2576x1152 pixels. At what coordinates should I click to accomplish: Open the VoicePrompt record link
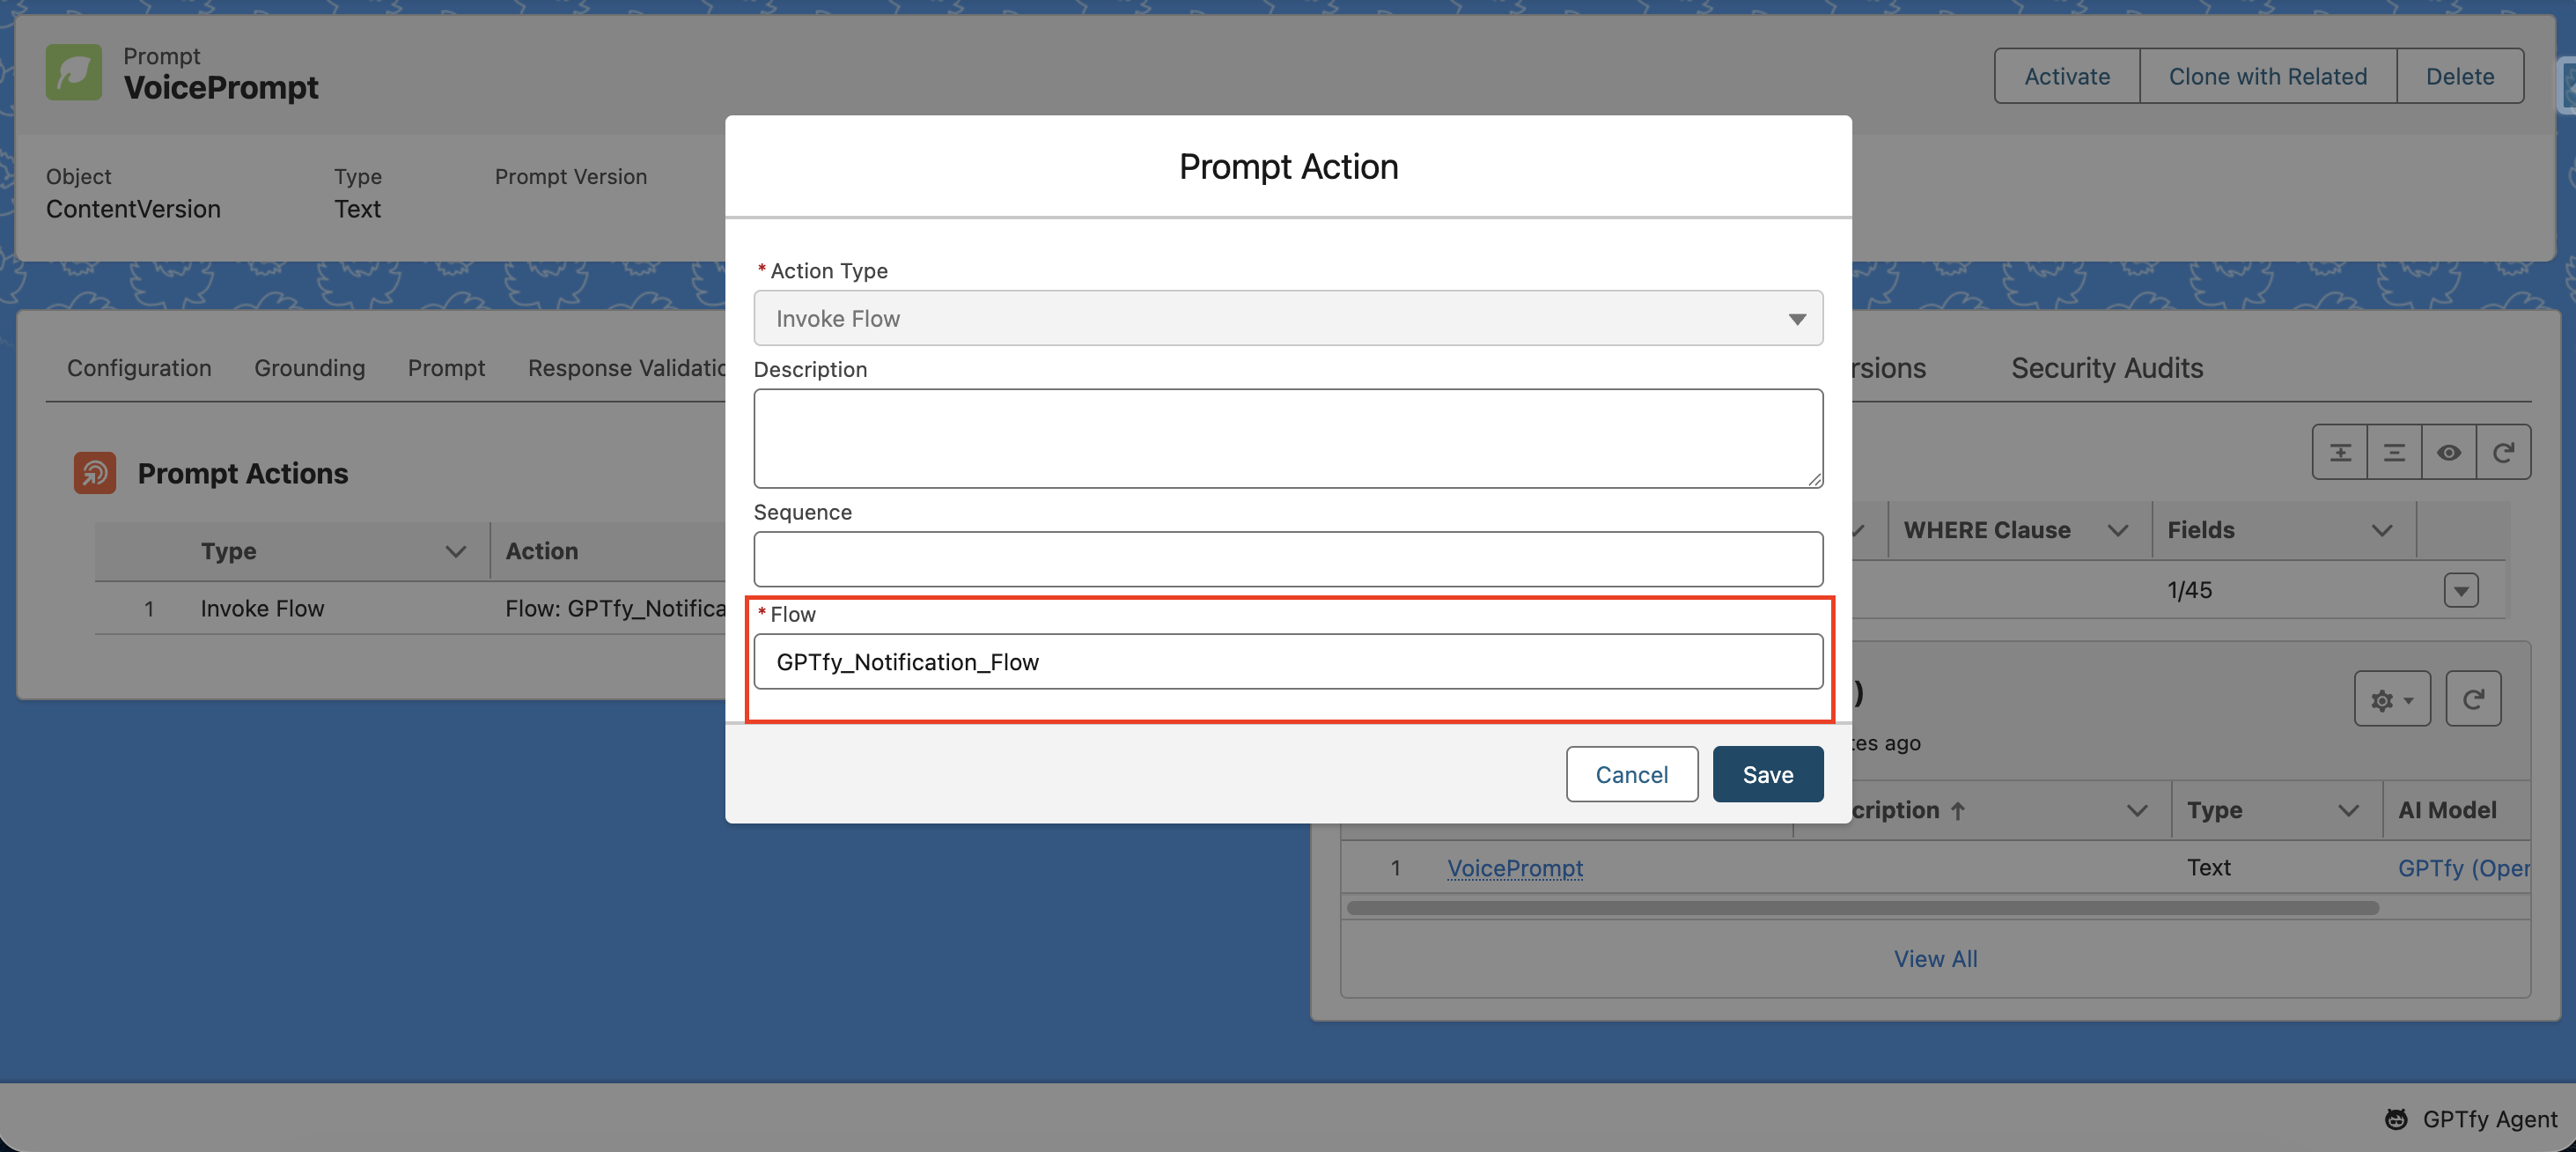(x=1514, y=868)
